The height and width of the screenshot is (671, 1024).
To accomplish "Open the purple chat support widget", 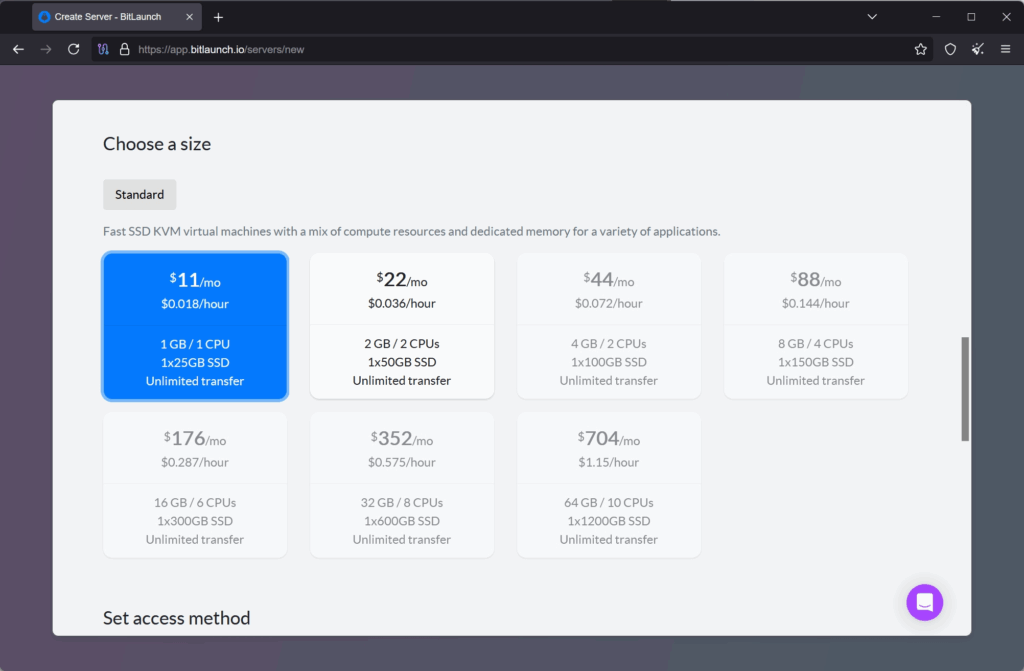I will click(x=924, y=602).
